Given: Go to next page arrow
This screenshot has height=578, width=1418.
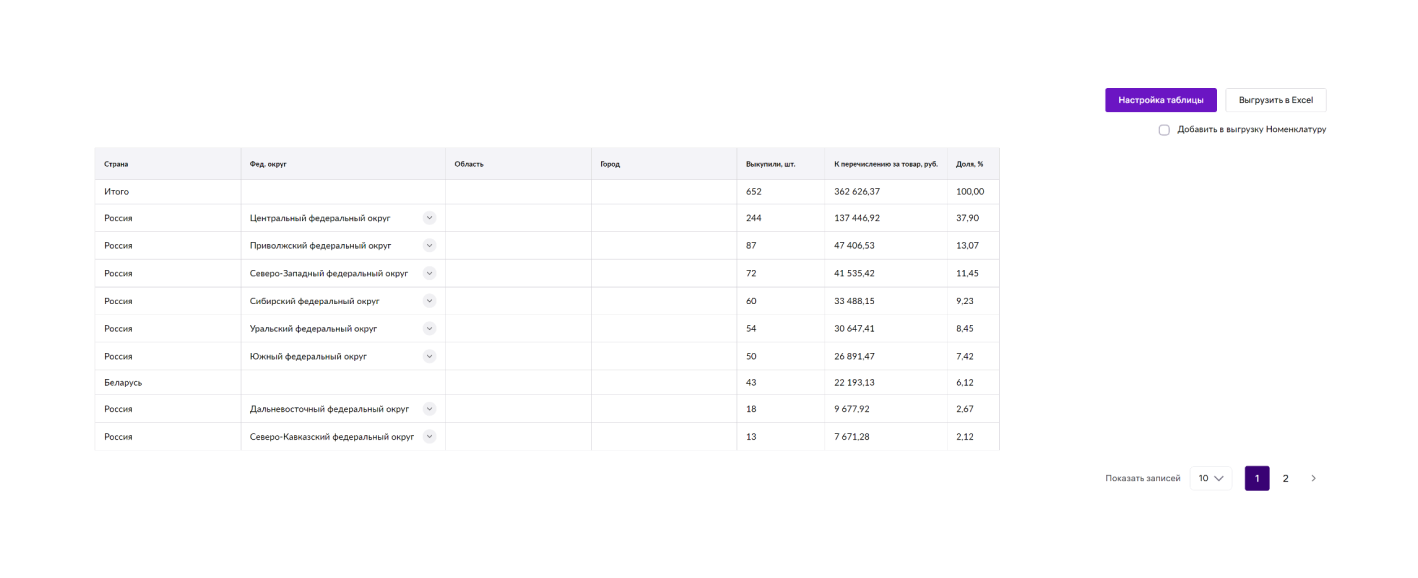Looking at the screenshot, I should 1314,478.
